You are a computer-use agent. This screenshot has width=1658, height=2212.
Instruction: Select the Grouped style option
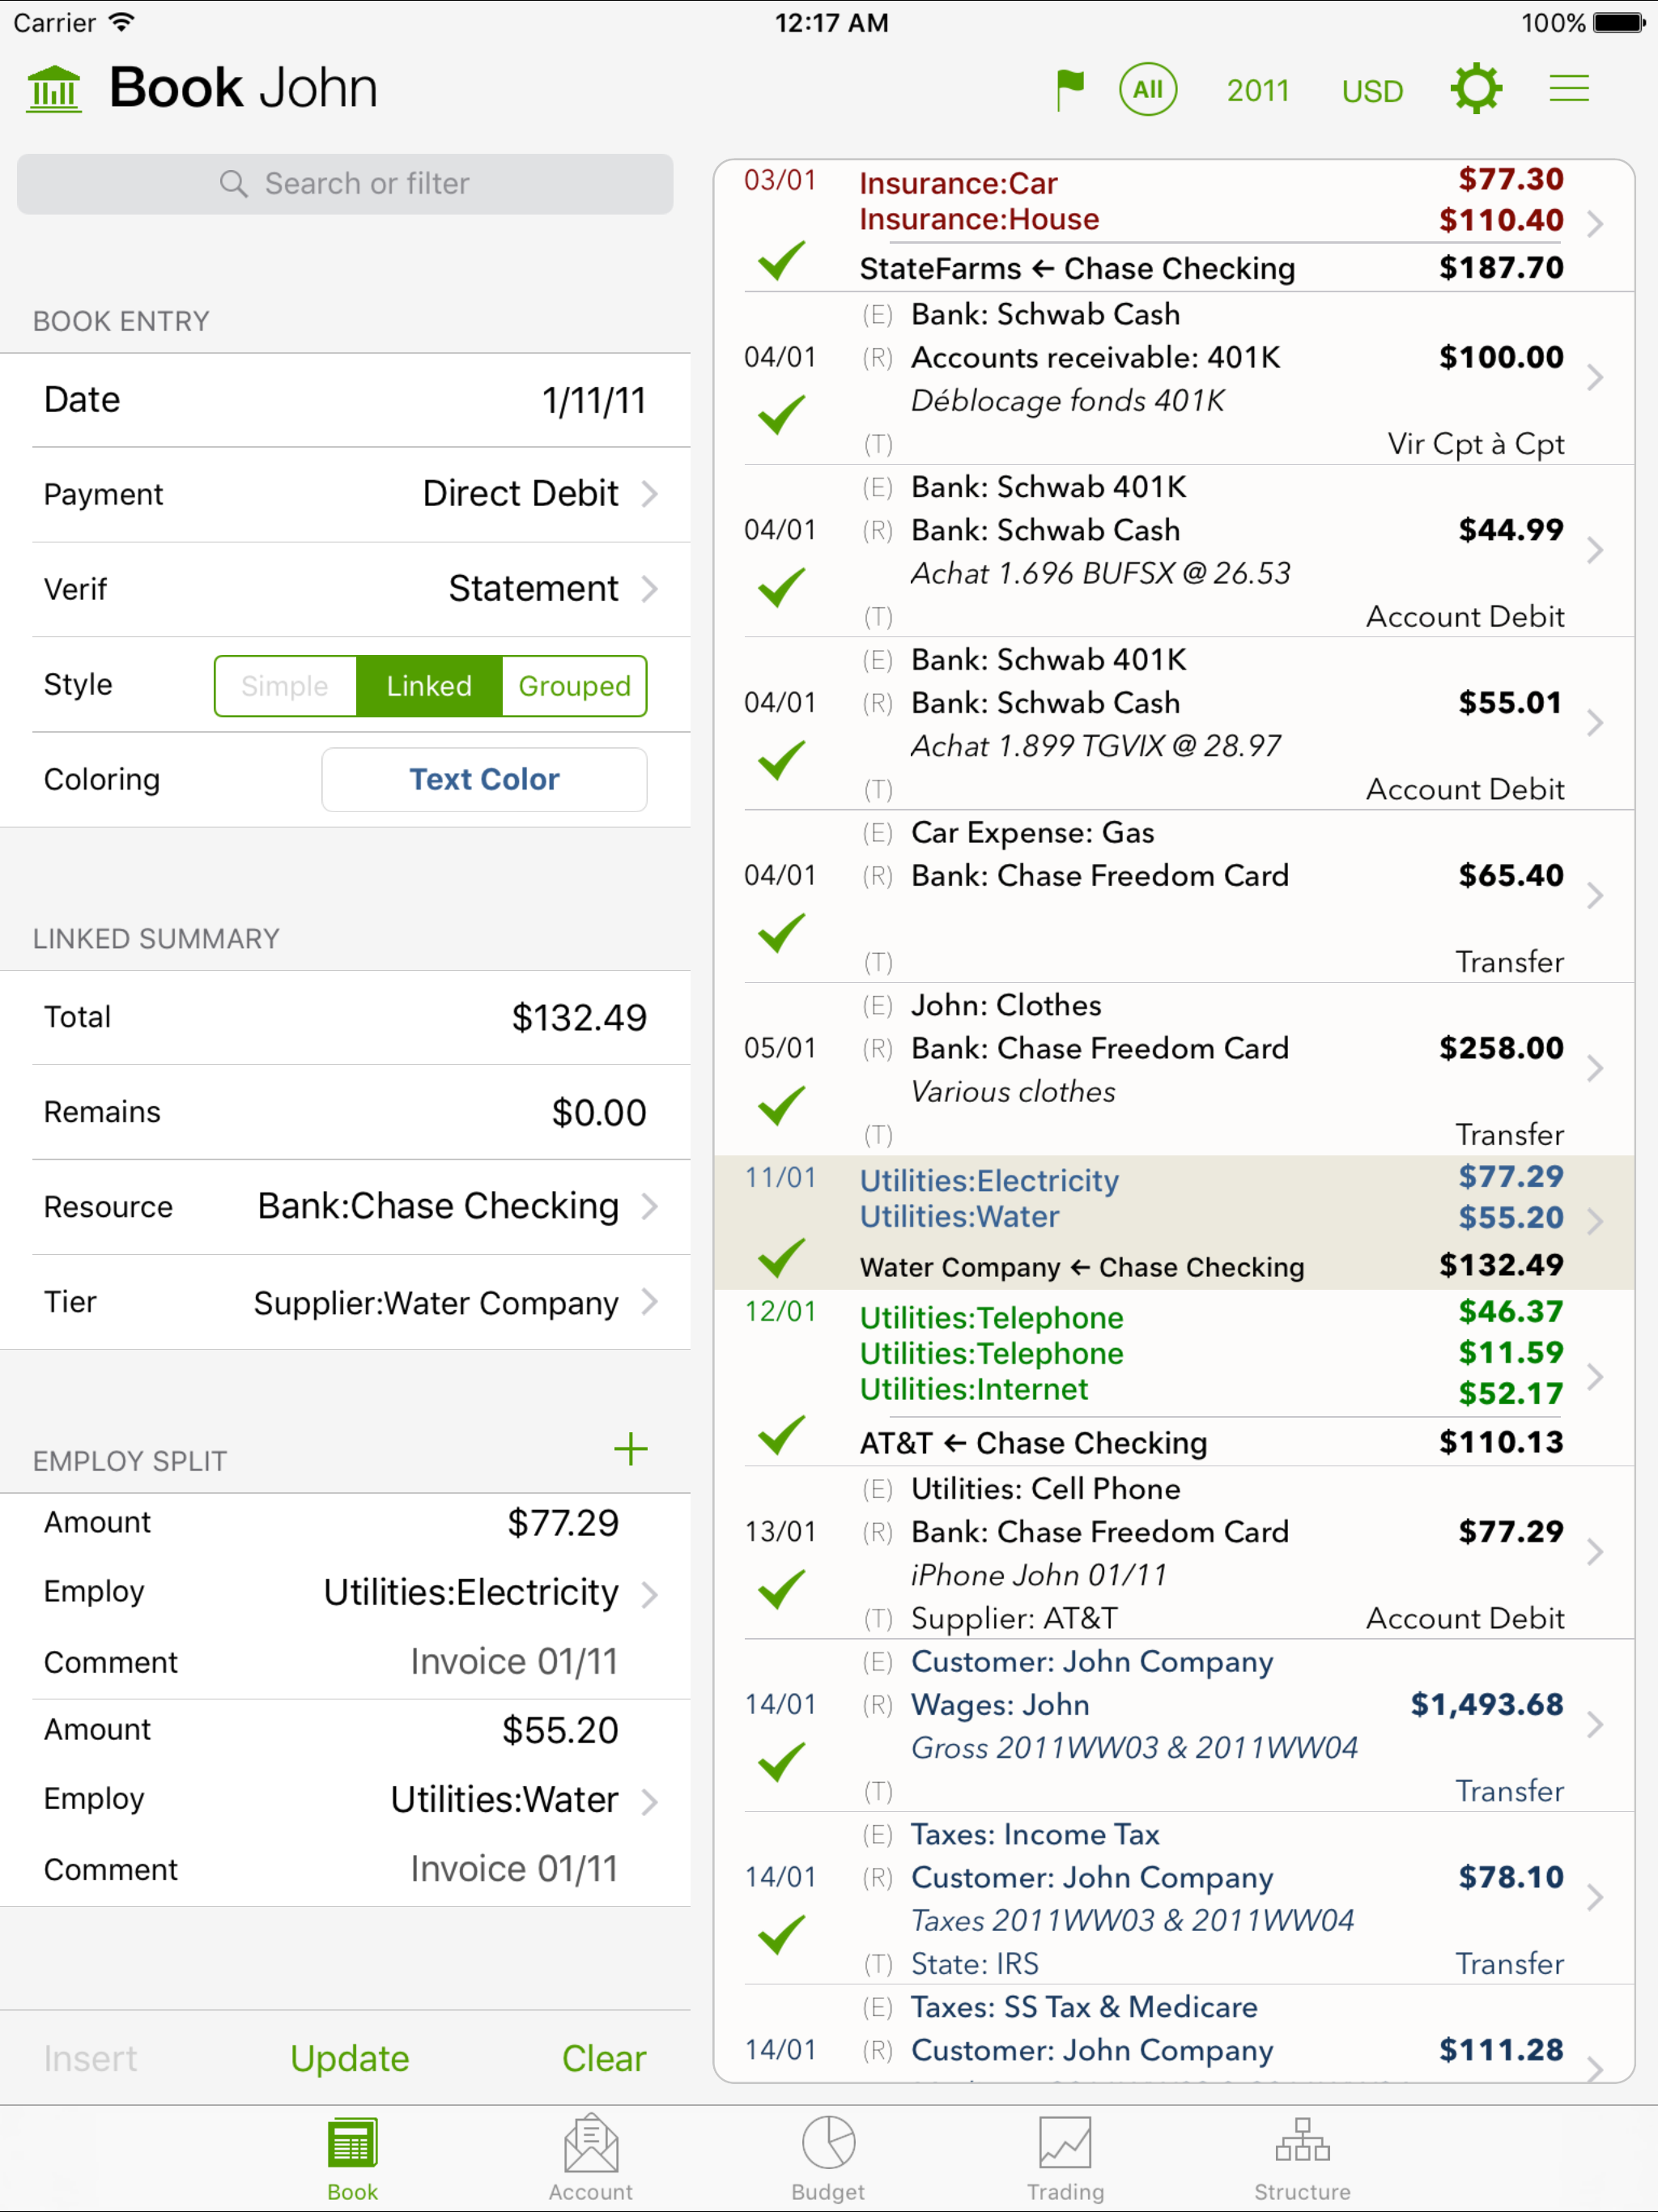574,686
